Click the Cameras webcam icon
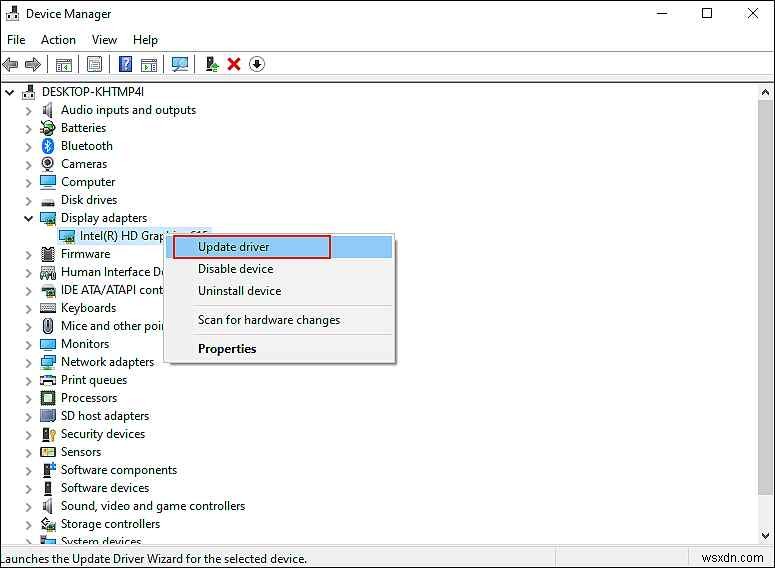 click(x=48, y=164)
